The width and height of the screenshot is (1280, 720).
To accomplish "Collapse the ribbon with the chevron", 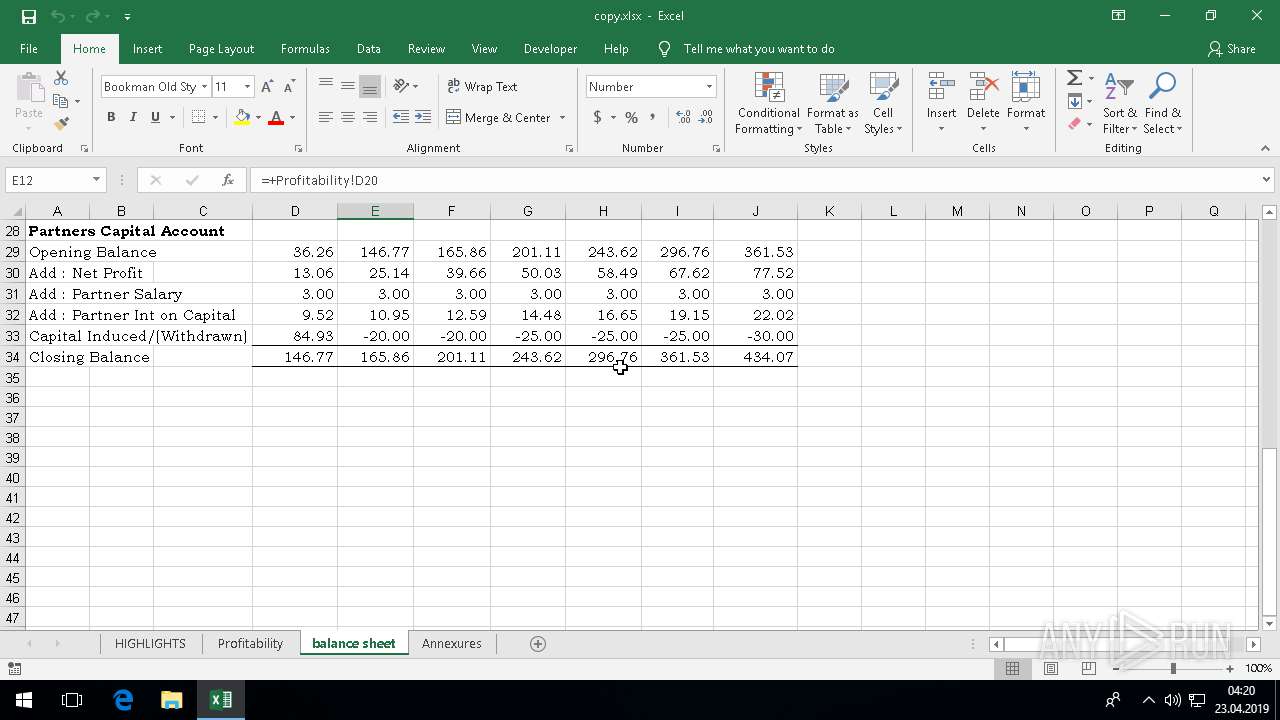I will point(1265,148).
